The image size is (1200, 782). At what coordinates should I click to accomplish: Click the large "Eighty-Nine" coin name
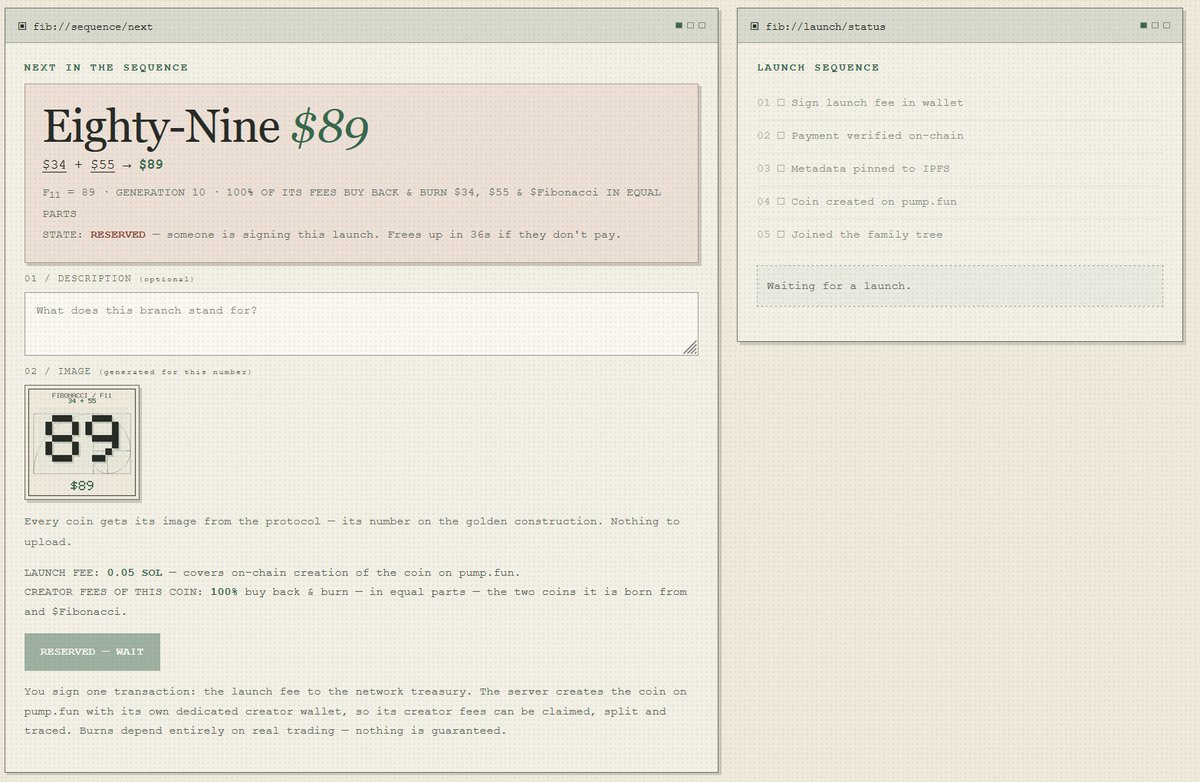click(161, 127)
